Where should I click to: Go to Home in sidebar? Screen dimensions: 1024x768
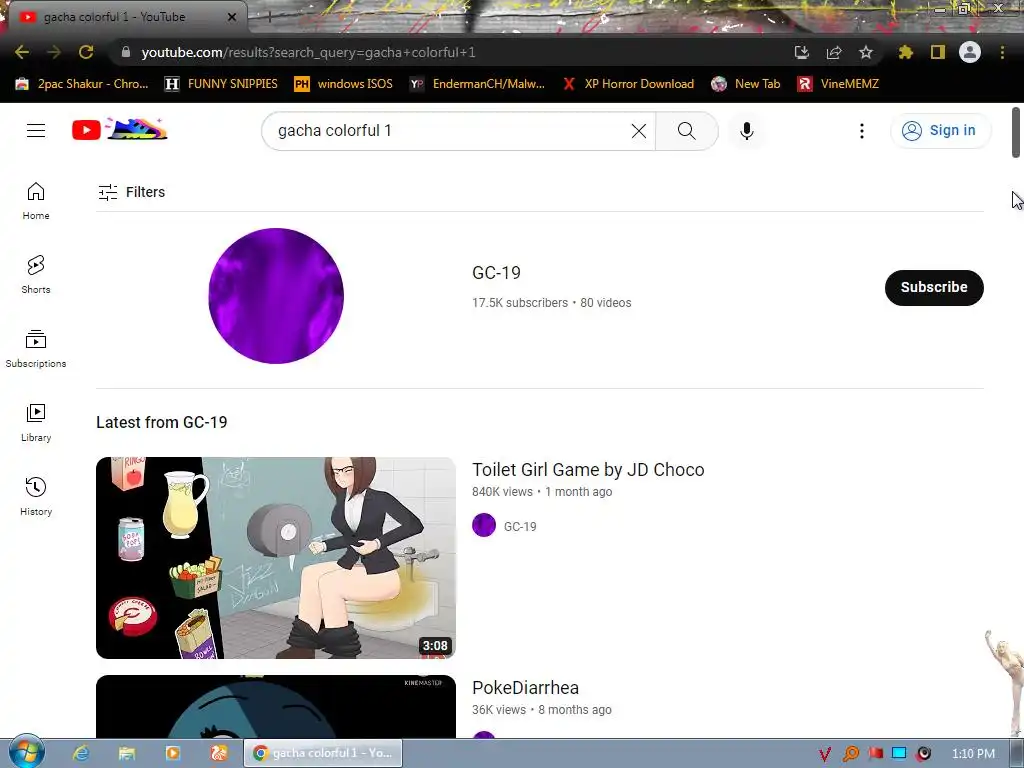click(36, 200)
